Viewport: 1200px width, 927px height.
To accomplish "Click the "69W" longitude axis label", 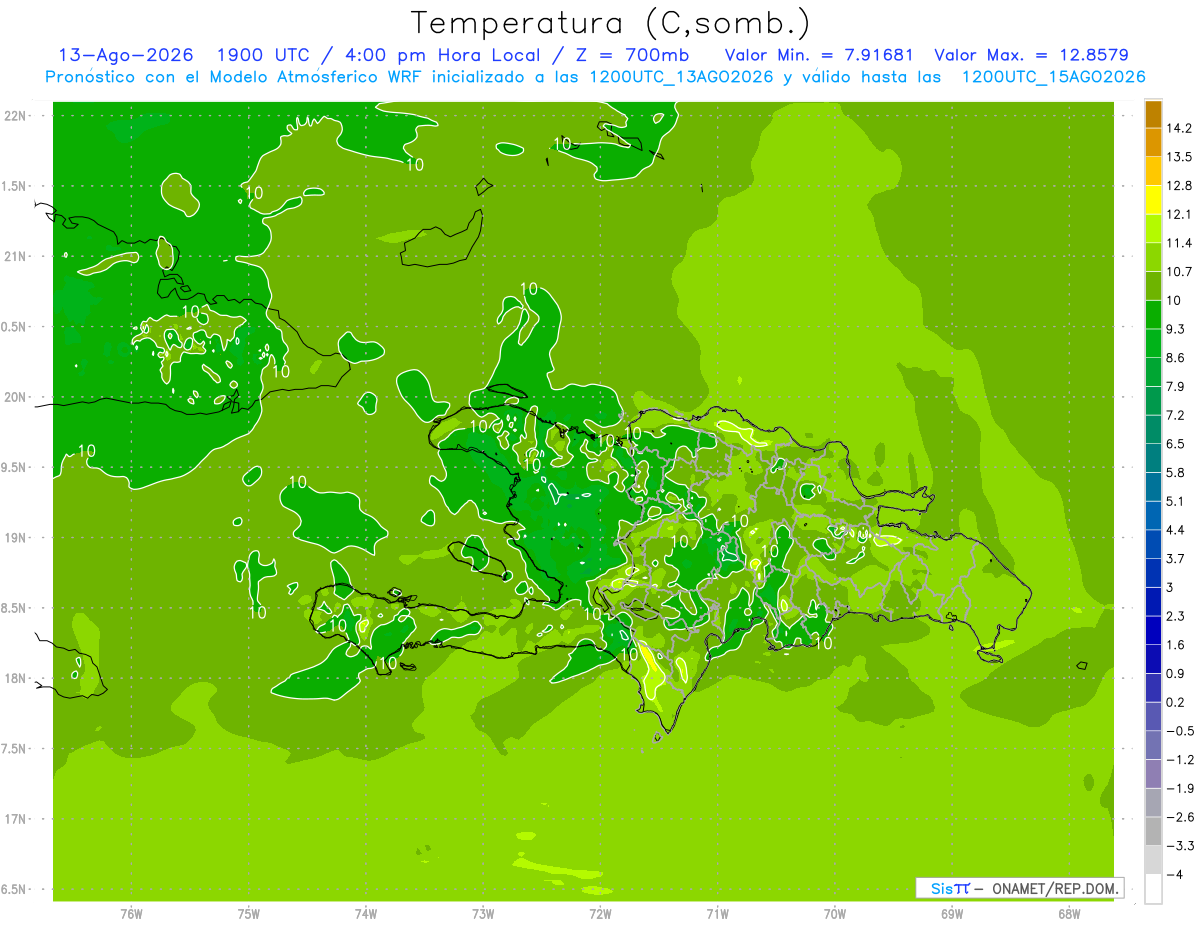I will 952,913.
